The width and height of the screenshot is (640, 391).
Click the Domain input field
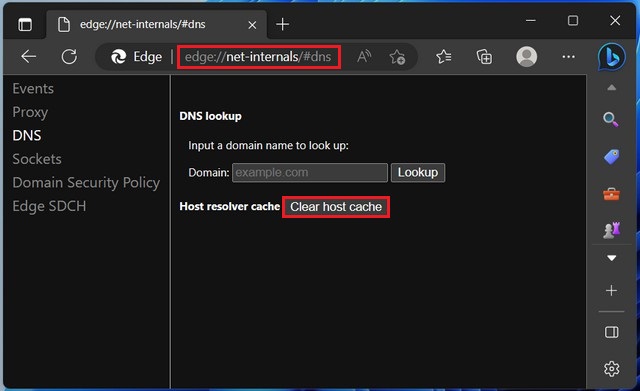tap(310, 173)
